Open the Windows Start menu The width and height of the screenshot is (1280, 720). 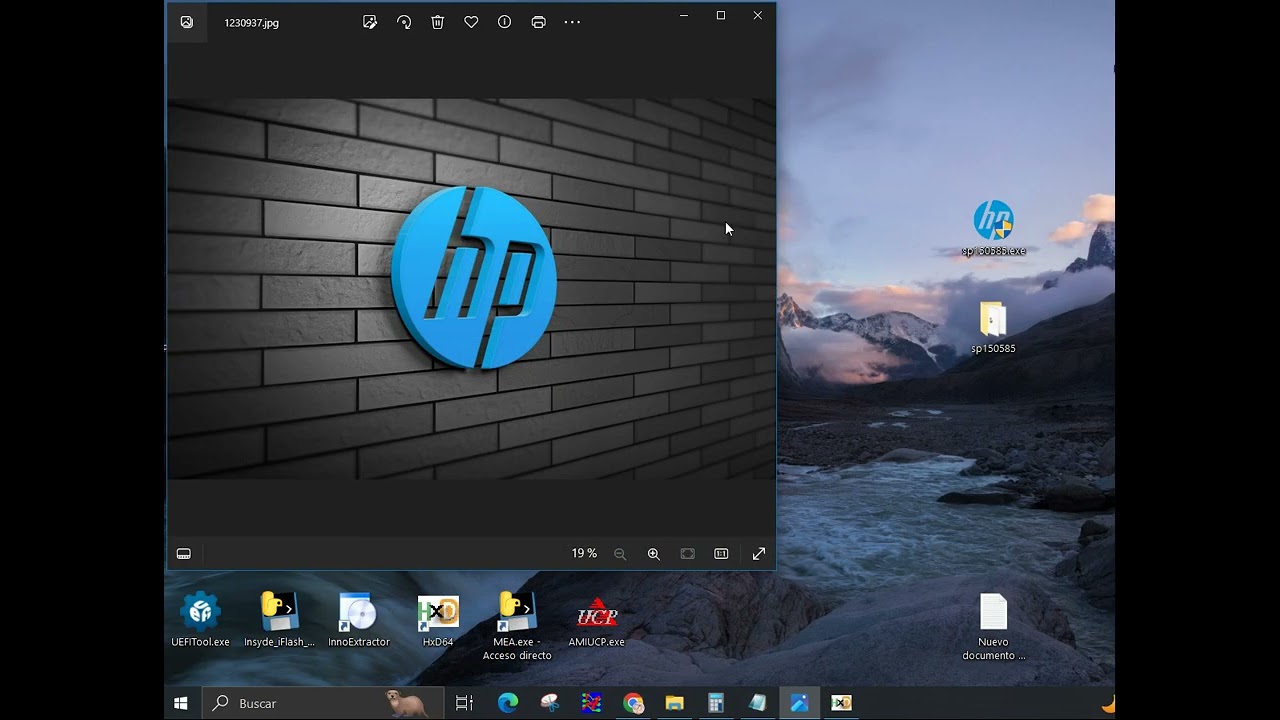[181, 703]
